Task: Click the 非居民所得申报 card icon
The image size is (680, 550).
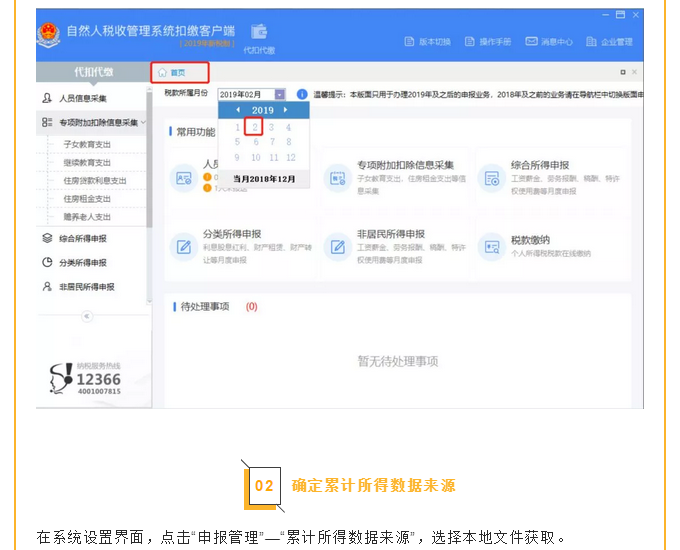Action: 337,246
